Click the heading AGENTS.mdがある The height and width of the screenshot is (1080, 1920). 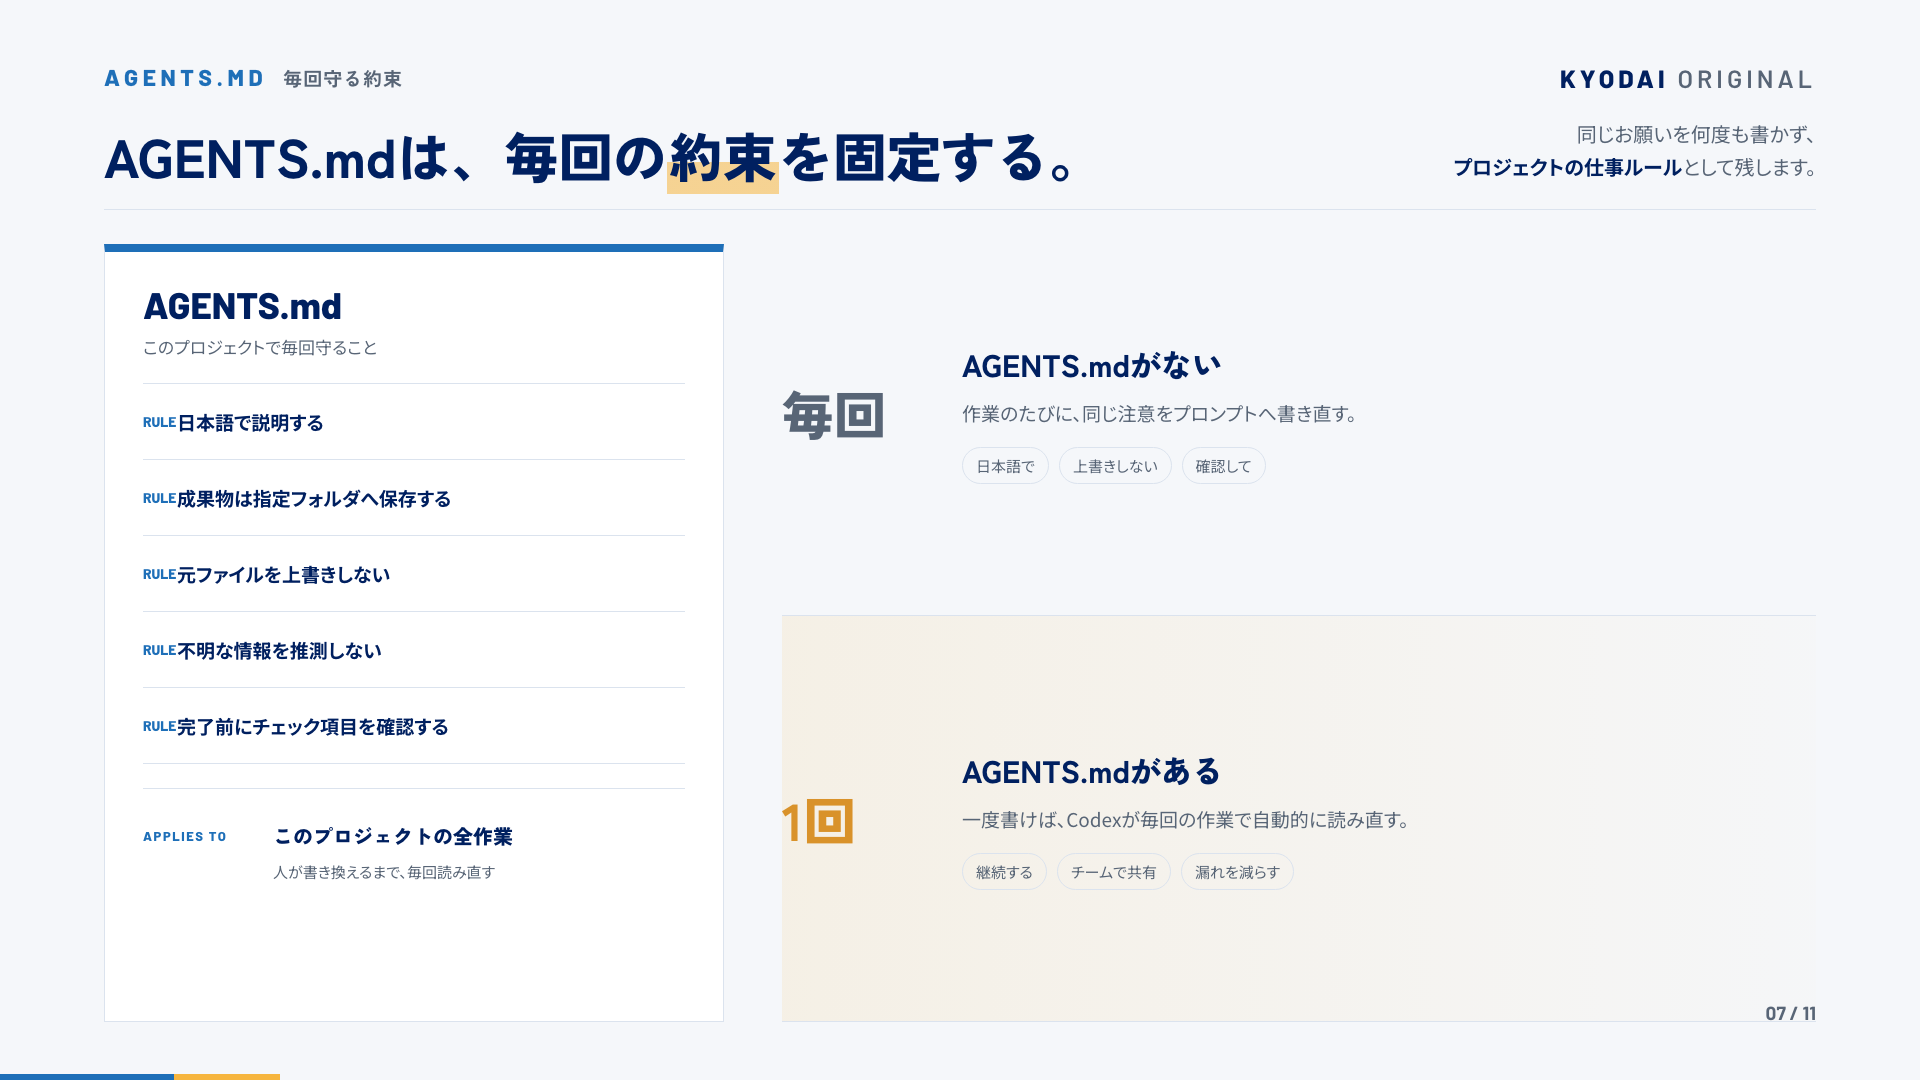pos(1092,772)
